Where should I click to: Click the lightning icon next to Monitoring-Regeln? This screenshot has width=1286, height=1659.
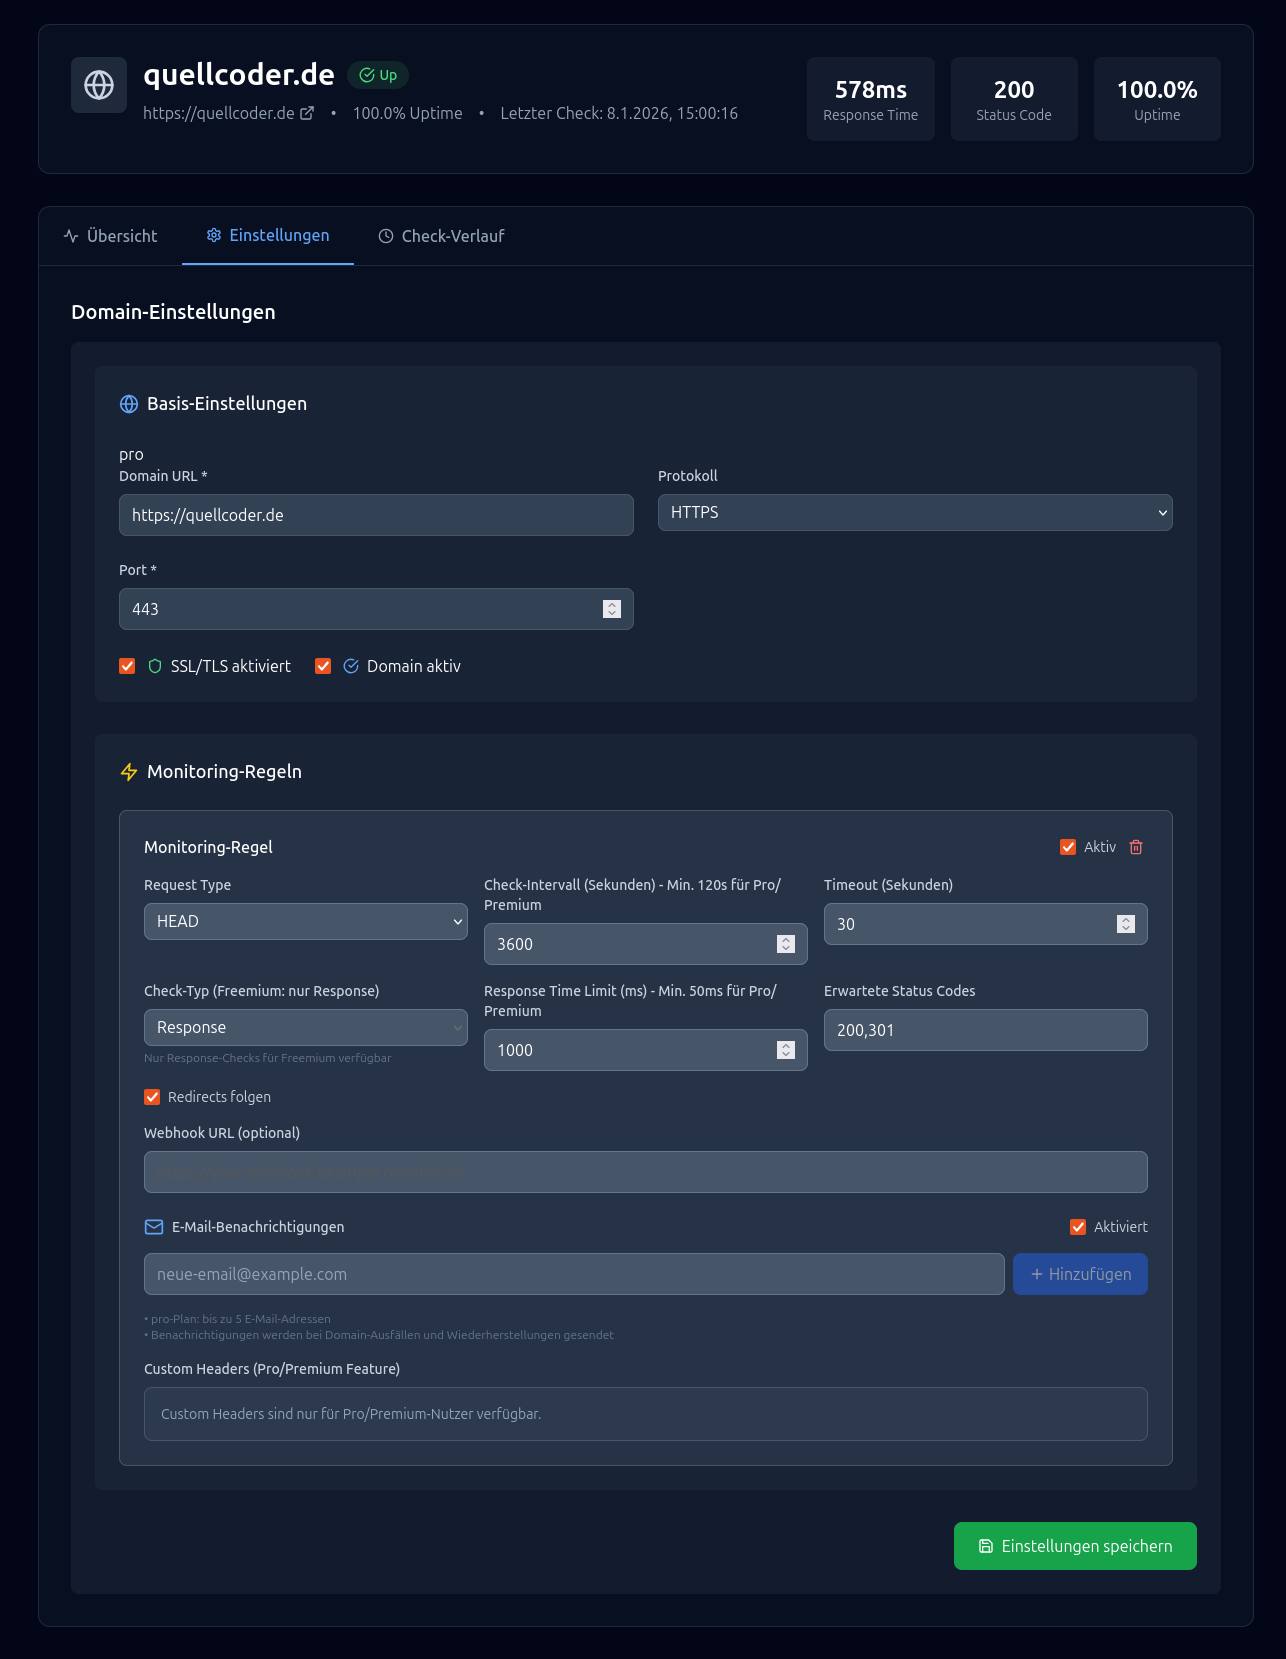(129, 772)
